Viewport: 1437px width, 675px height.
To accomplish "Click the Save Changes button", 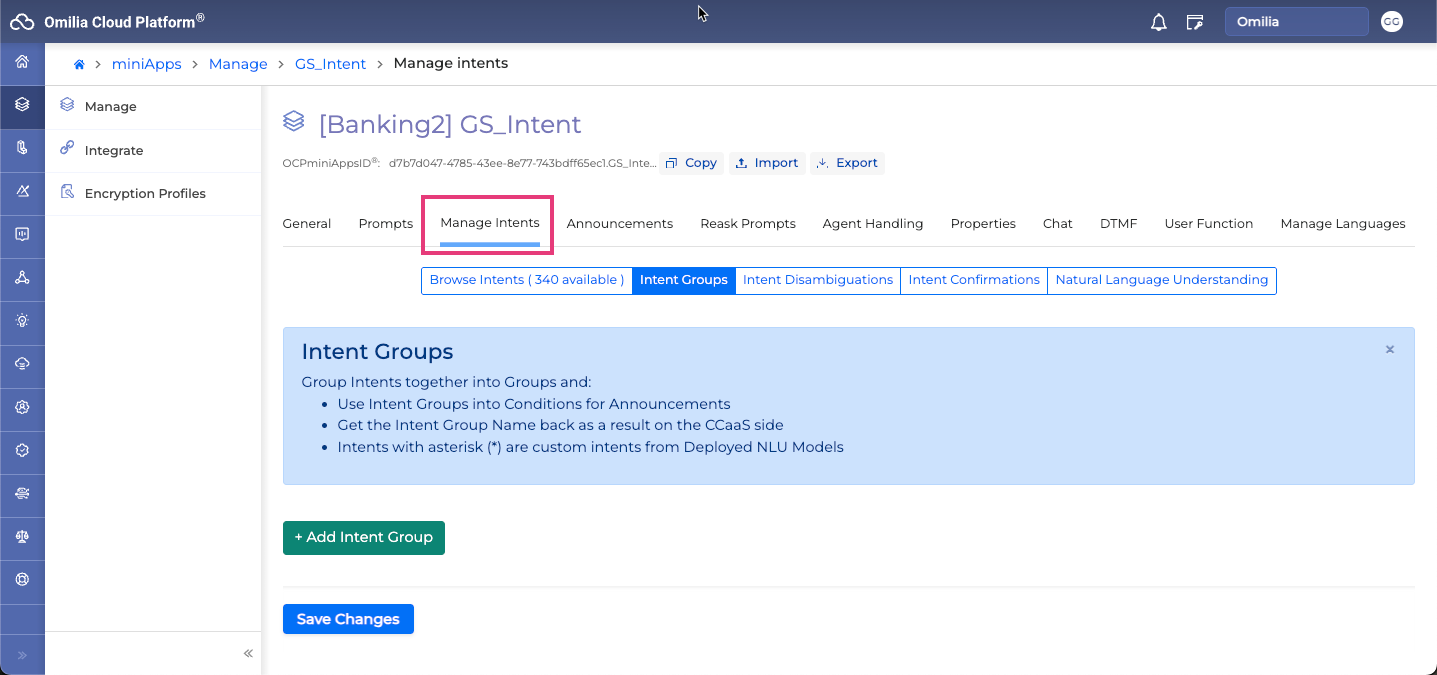I will pos(348,619).
